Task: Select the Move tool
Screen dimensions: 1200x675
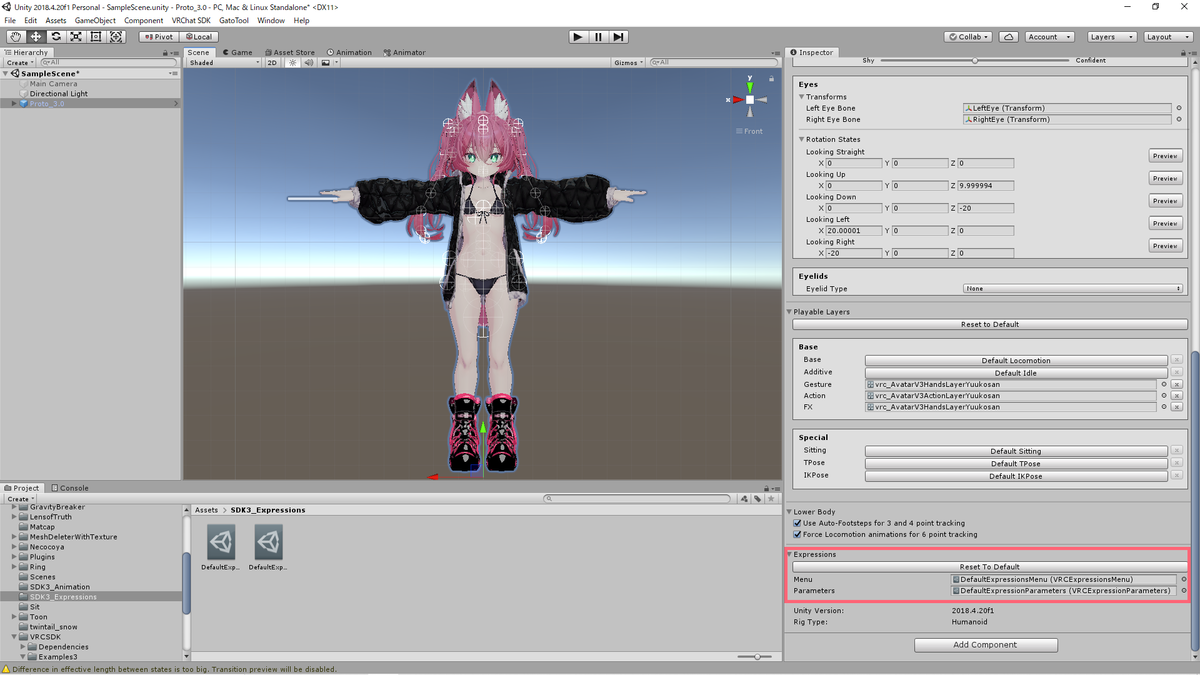Action: click(x=35, y=36)
